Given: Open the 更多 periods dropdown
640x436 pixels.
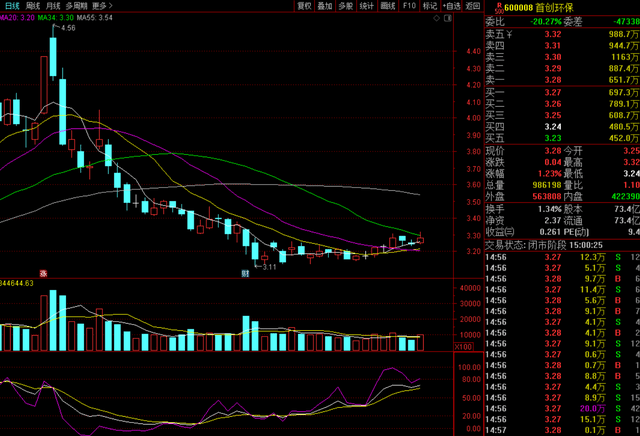Looking at the screenshot, I should coord(102,6).
